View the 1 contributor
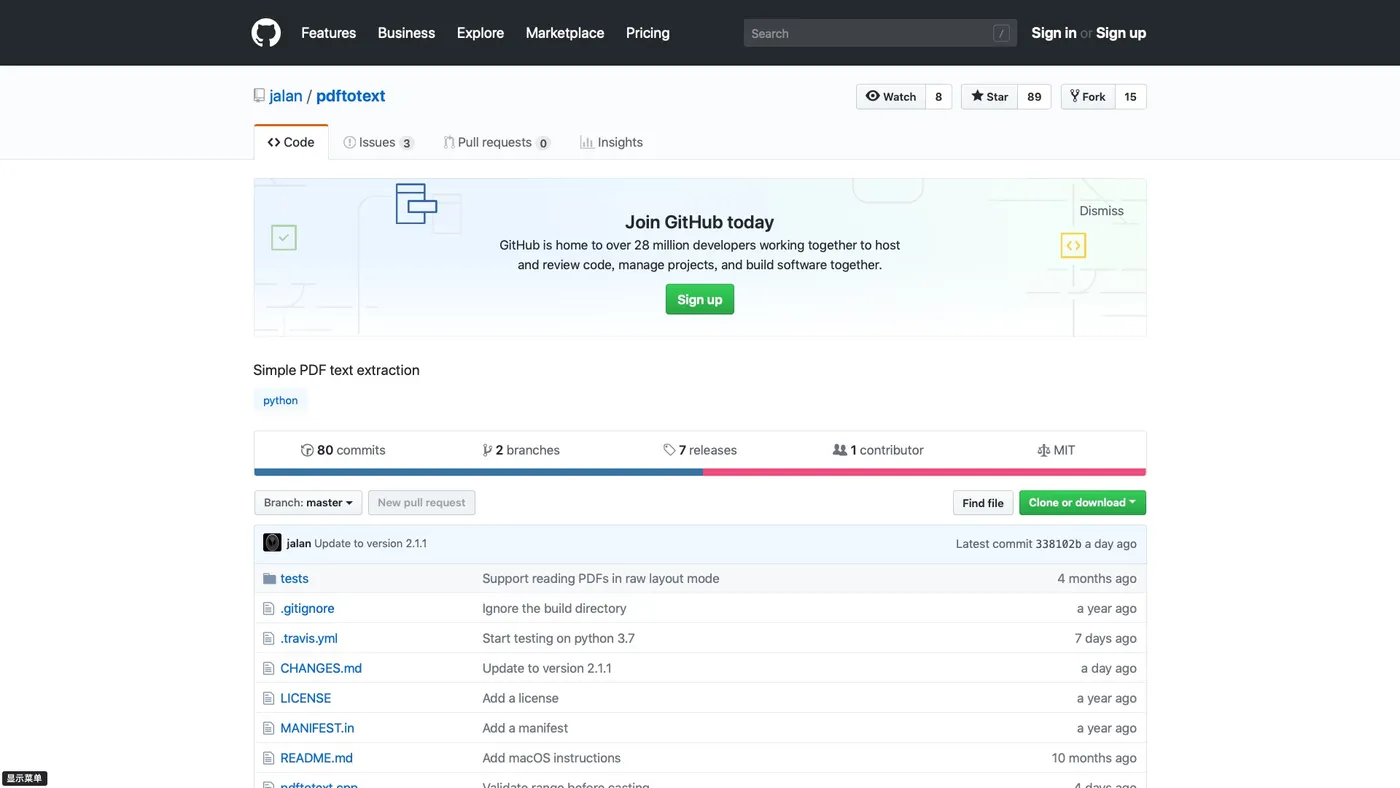1400x788 pixels. coord(878,450)
